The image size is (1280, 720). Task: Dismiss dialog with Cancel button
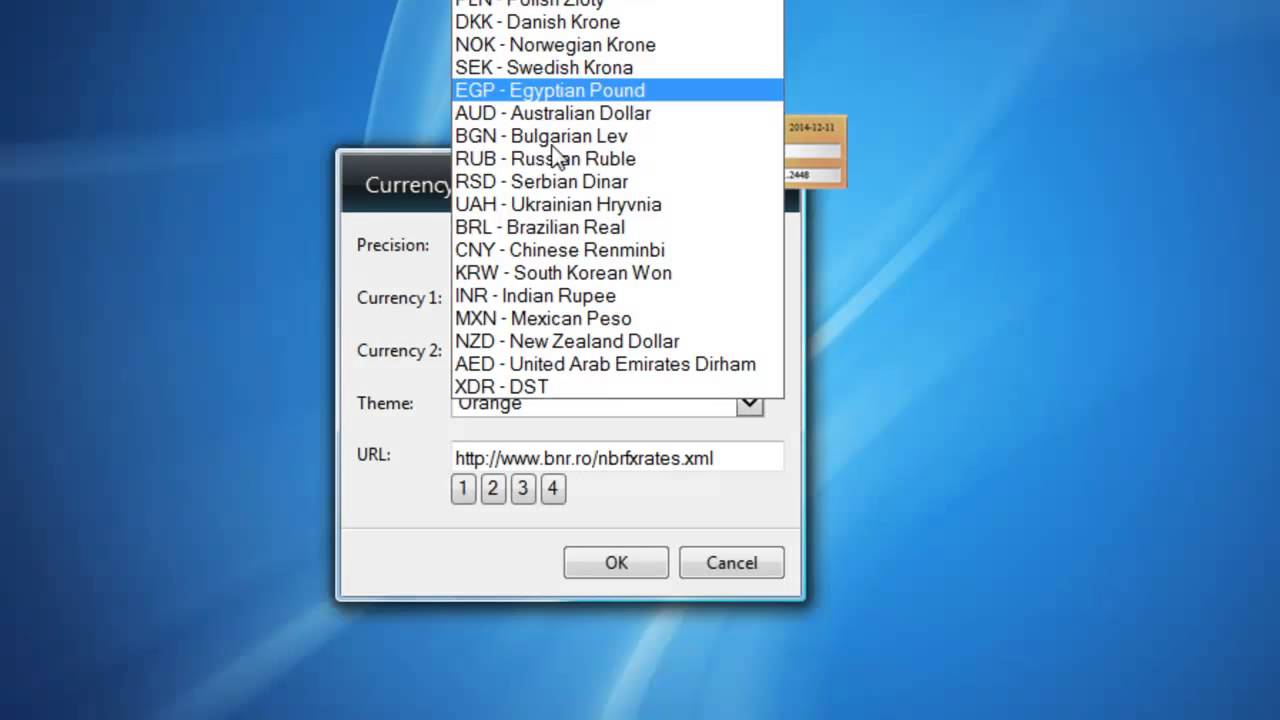pyautogui.click(x=732, y=563)
